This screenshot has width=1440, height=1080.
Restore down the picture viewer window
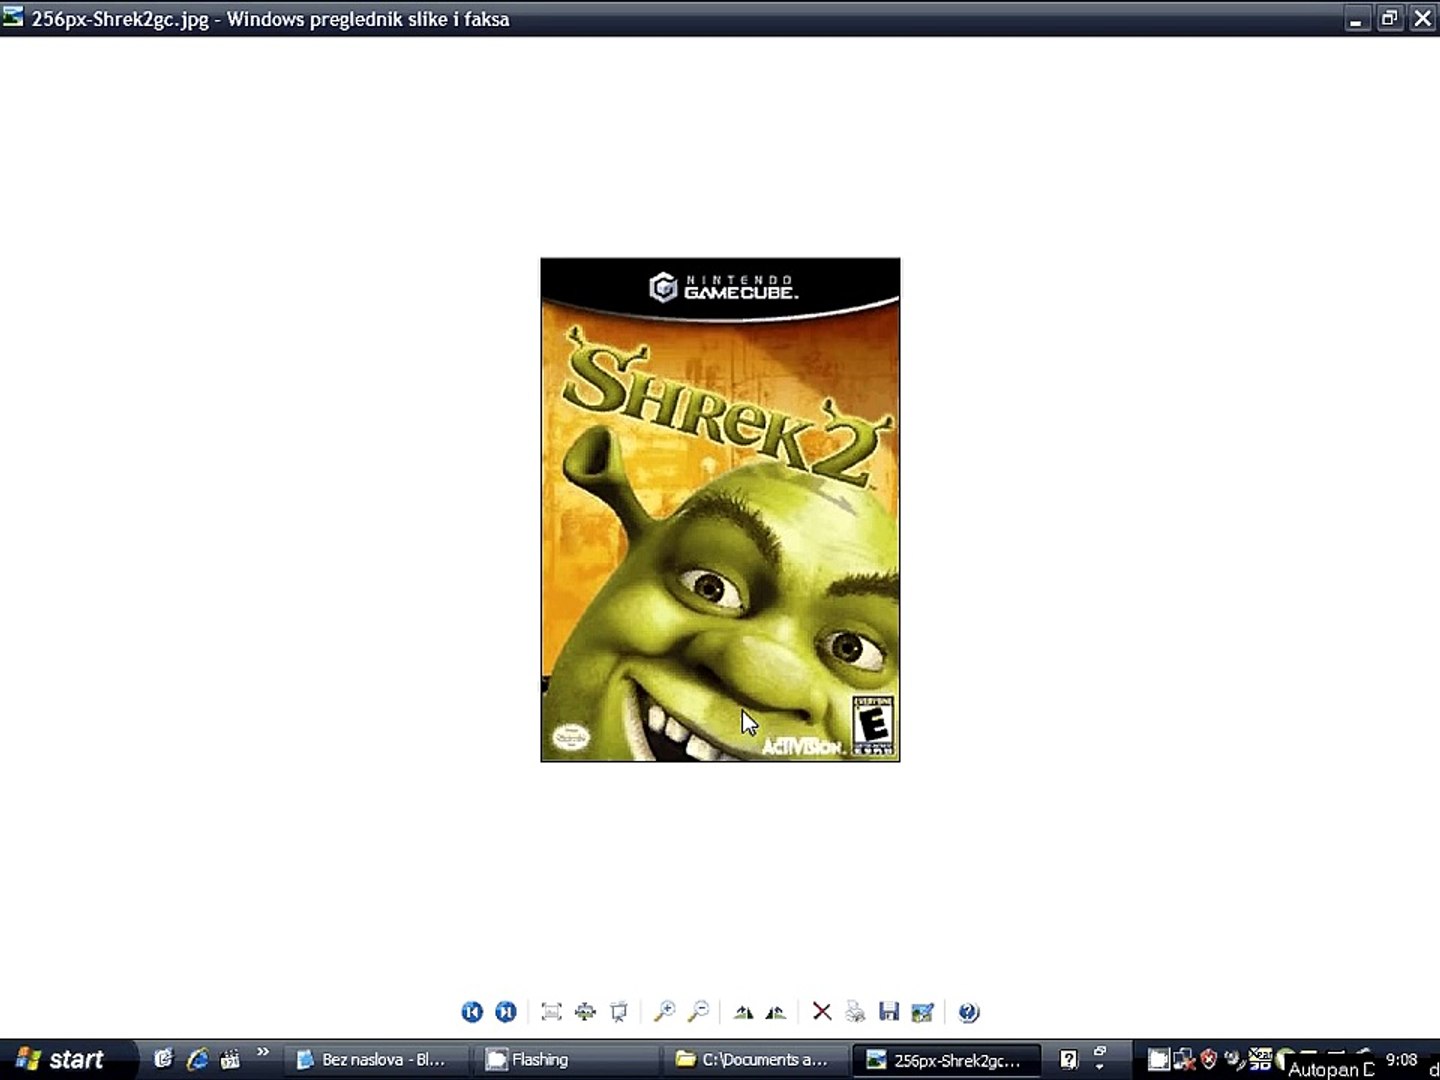1389,19
